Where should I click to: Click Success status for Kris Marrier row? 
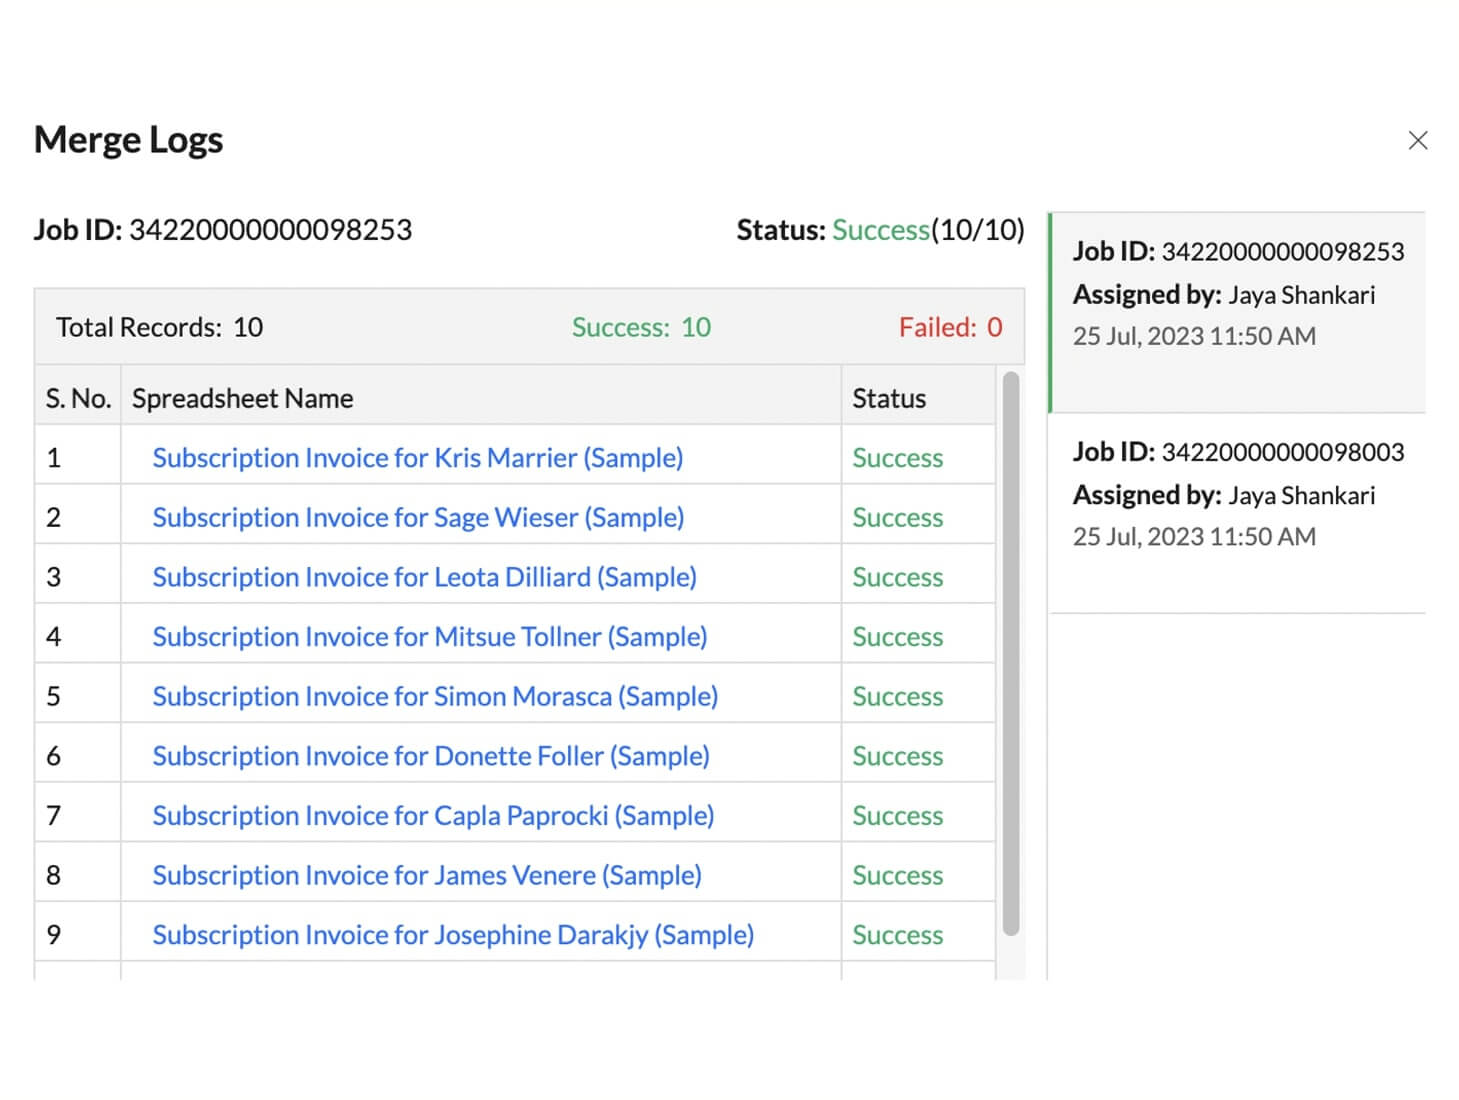(x=897, y=458)
